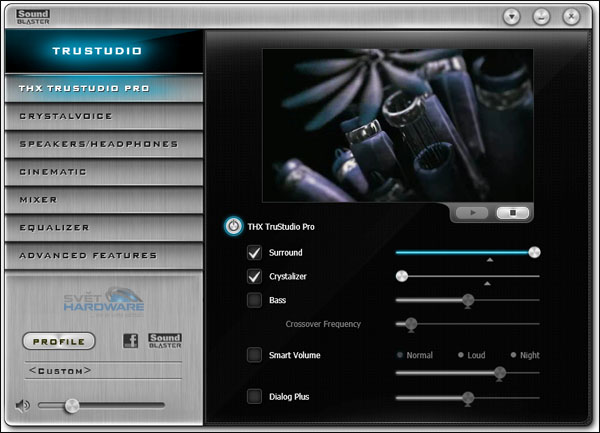Open the Advanced Features section
Viewport: 600px width, 433px height.
[104, 256]
